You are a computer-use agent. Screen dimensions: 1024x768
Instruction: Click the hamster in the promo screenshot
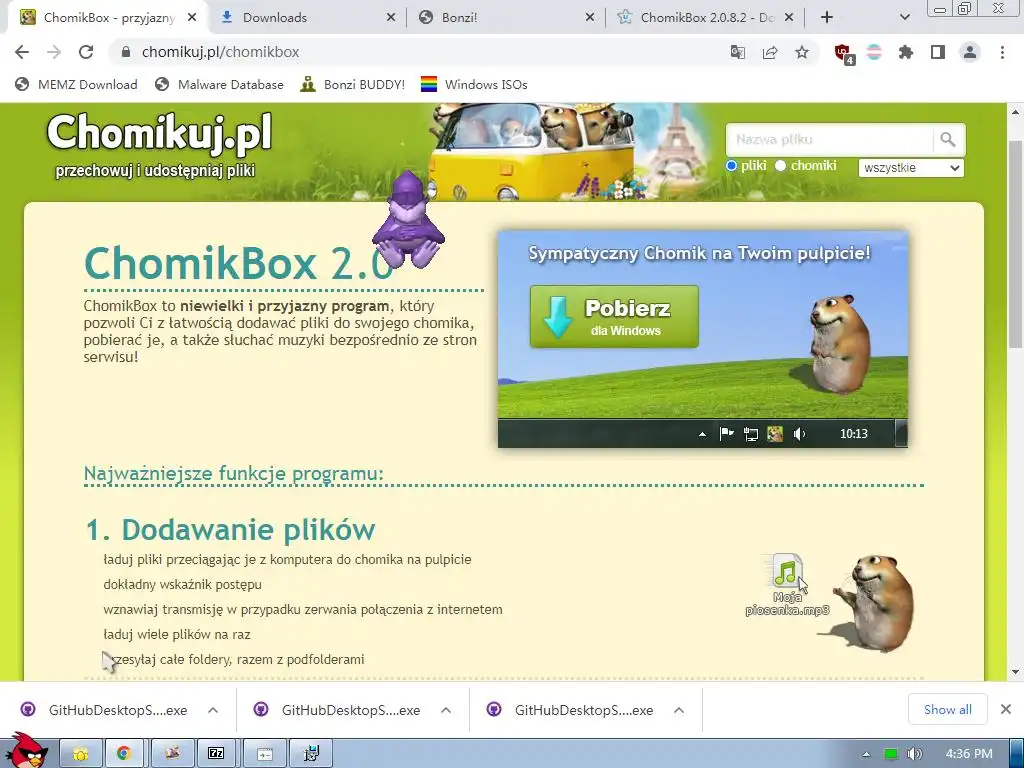click(839, 344)
